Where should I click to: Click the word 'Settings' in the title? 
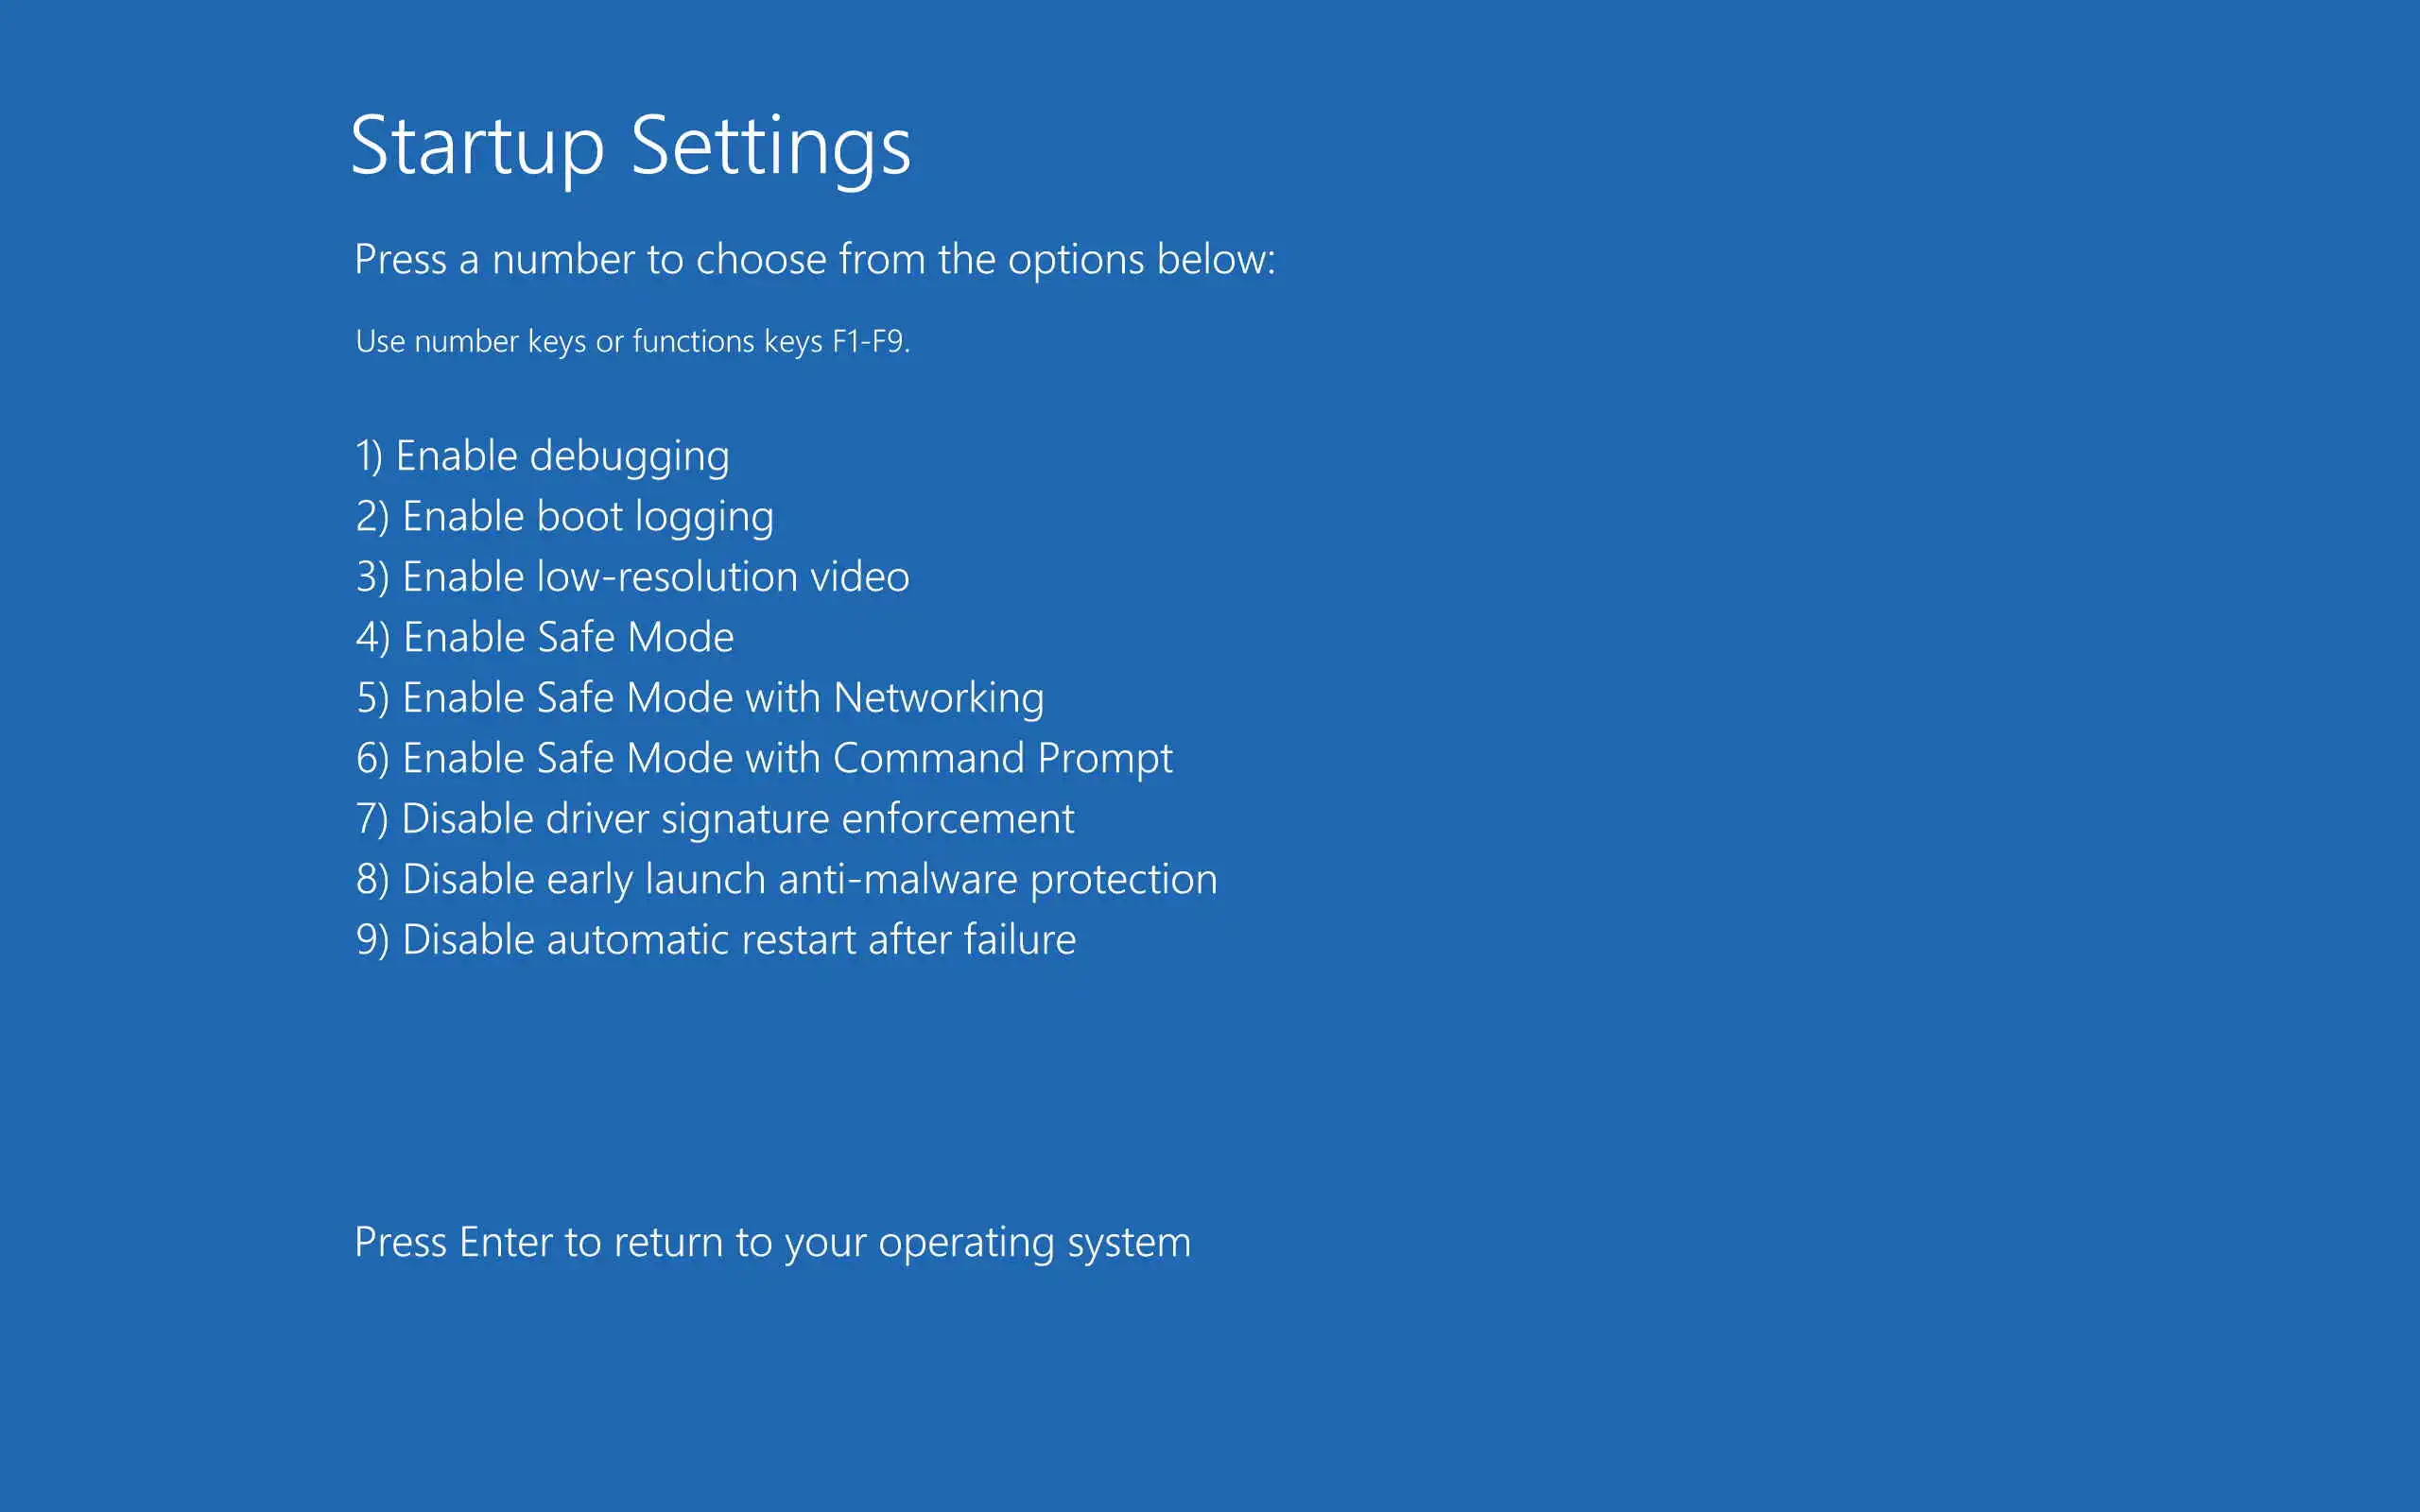770,146
